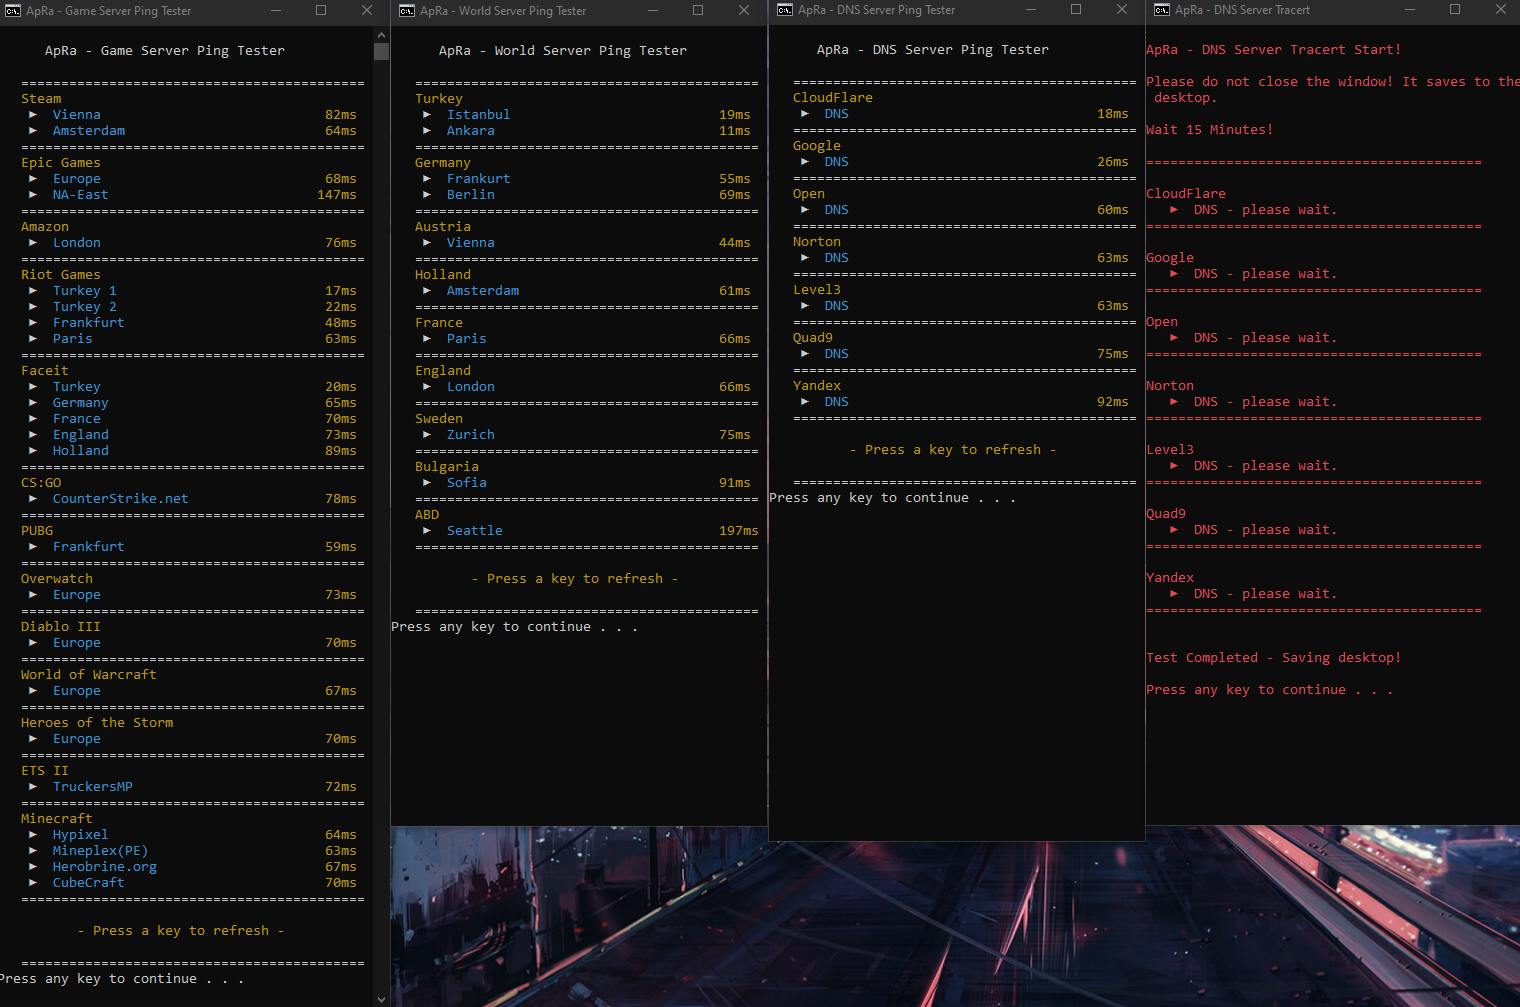Click the 'ApRa - World Server Ping Tester' window title

tap(503, 11)
